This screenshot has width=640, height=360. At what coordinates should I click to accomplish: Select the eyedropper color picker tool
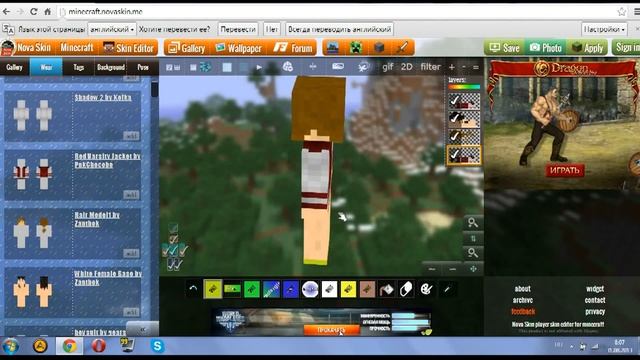447,289
